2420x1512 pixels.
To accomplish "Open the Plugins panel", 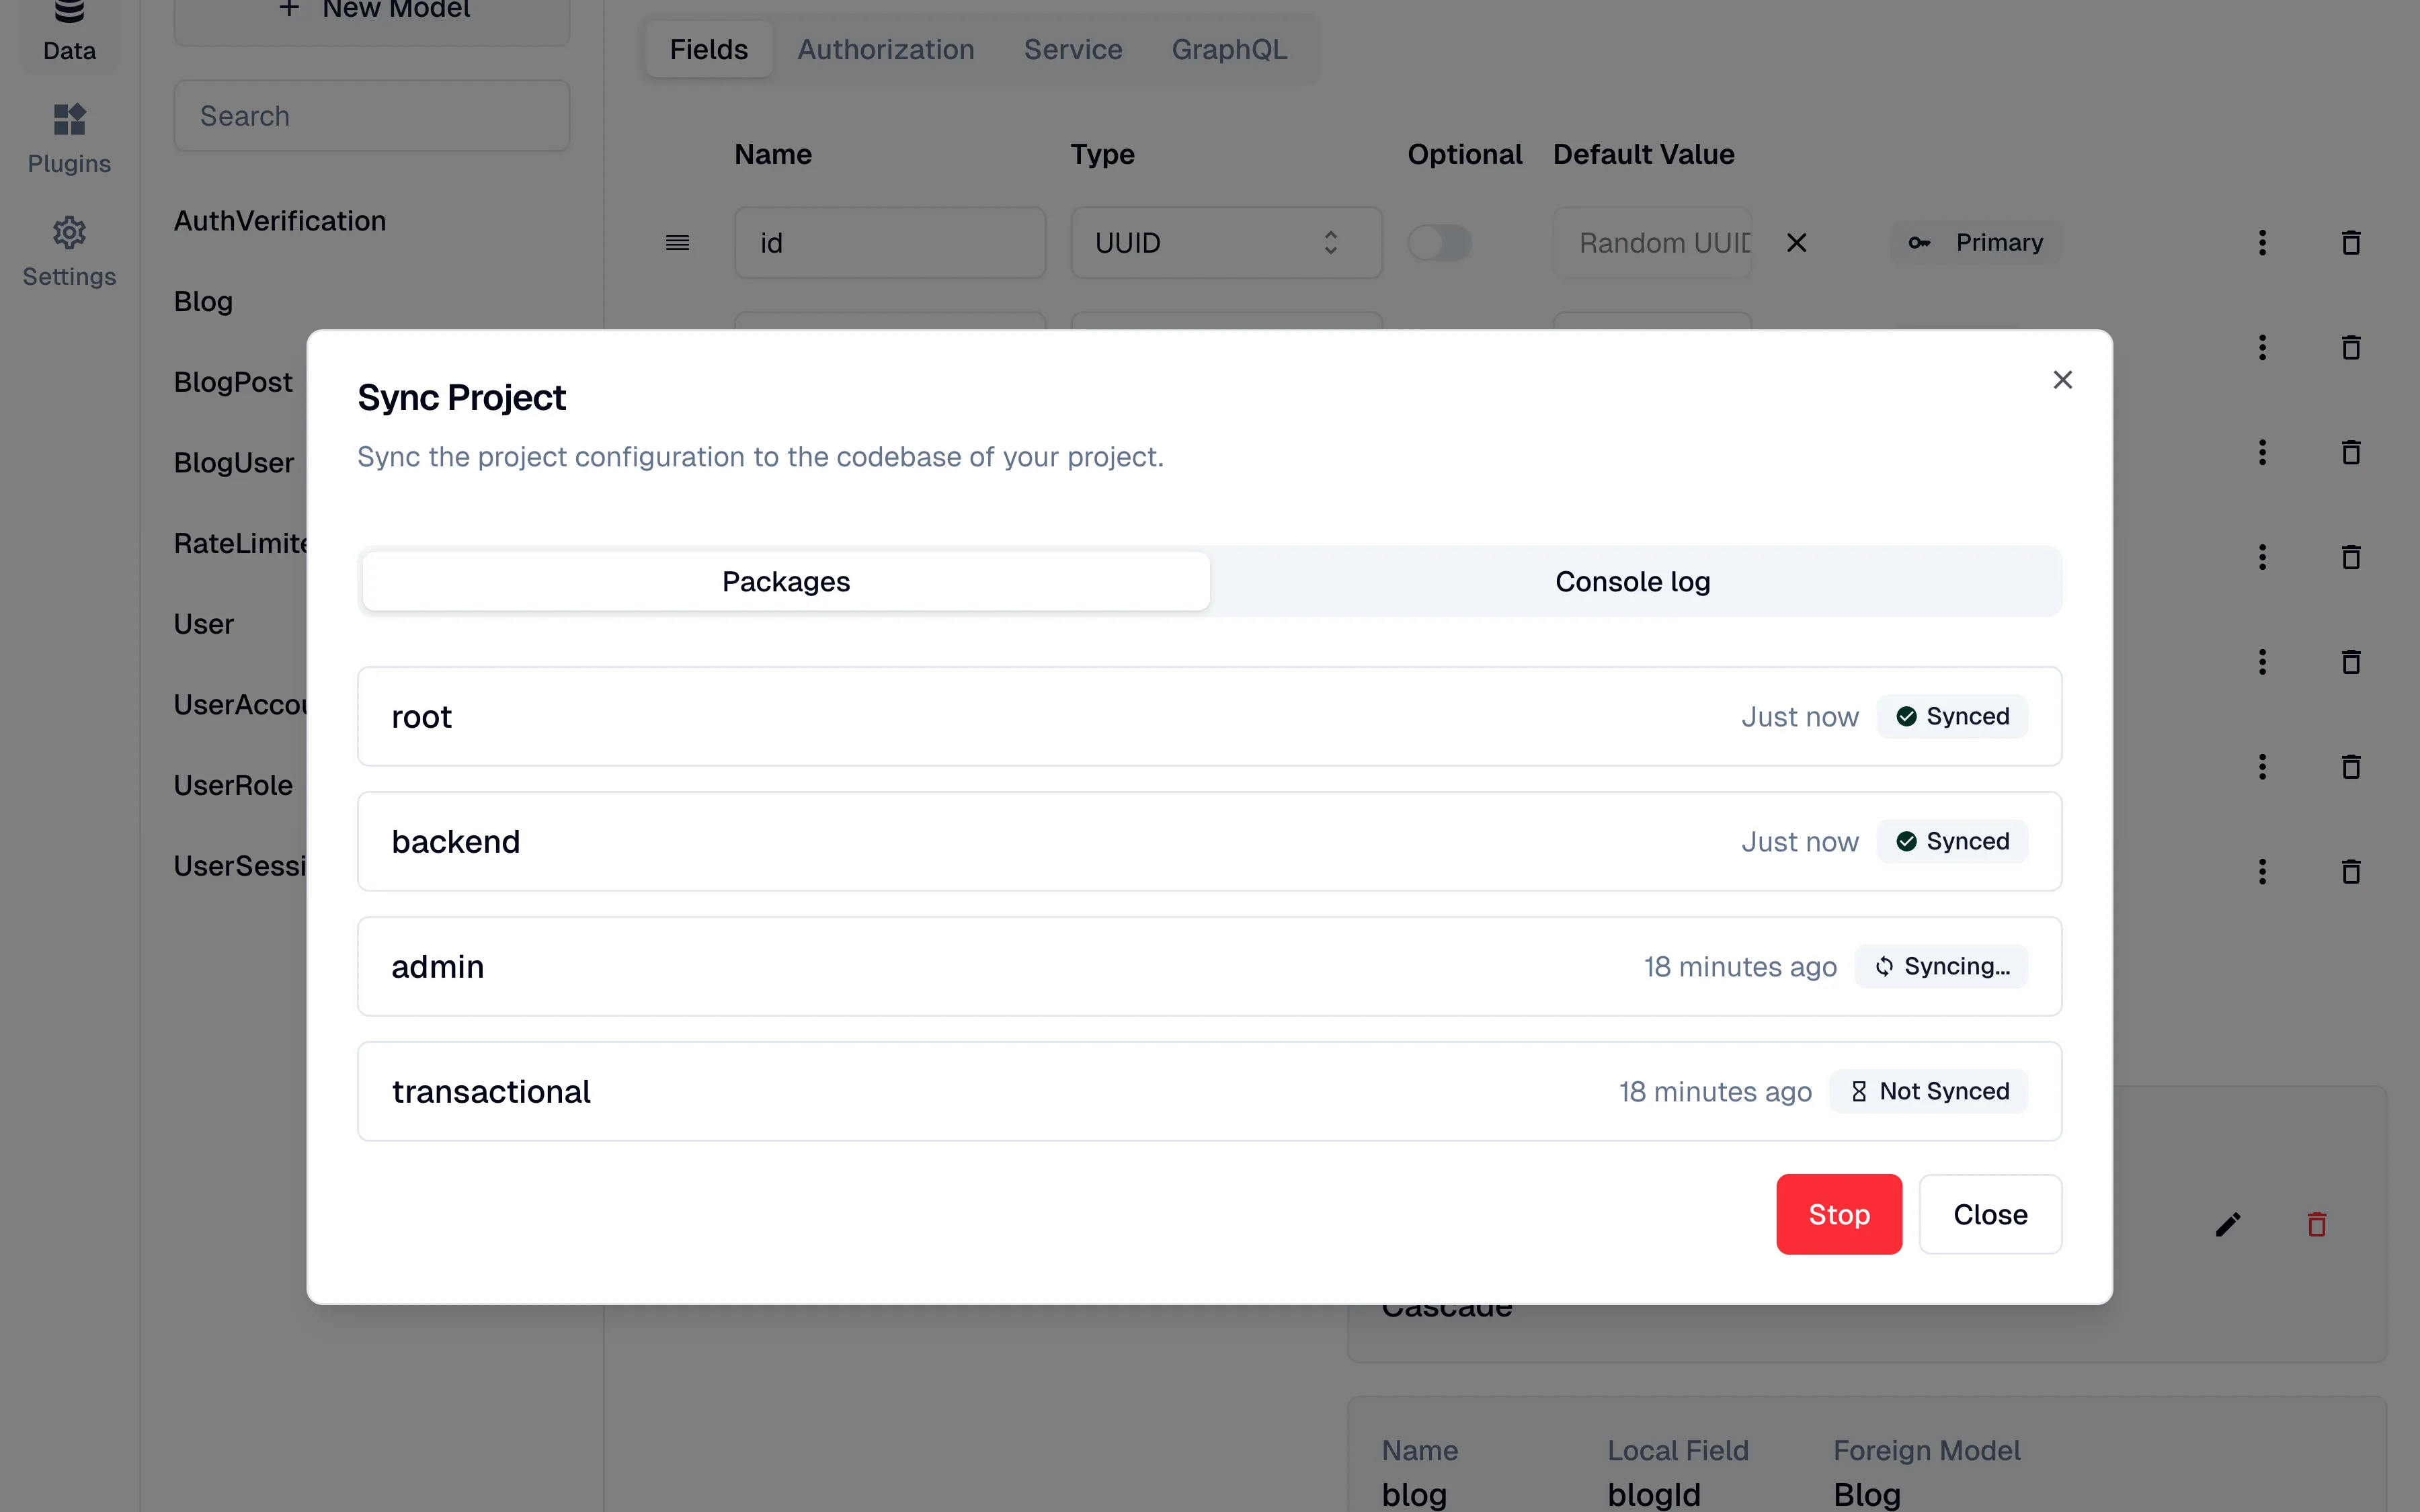I will pos(68,138).
